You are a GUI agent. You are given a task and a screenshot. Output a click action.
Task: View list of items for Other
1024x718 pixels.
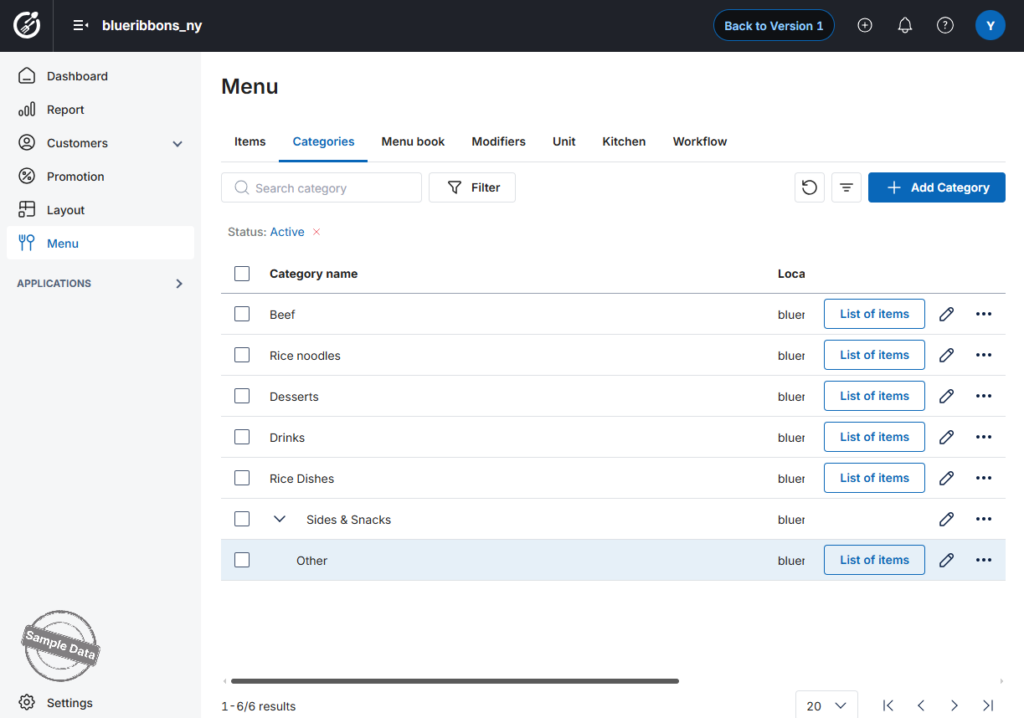(x=874, y=561)
